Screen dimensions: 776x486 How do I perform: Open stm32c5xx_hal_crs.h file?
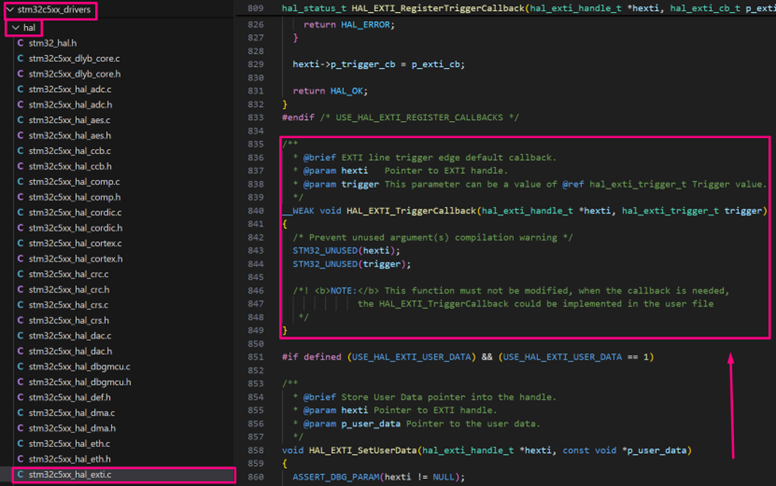pyautogui.click(x=69, y=320)
